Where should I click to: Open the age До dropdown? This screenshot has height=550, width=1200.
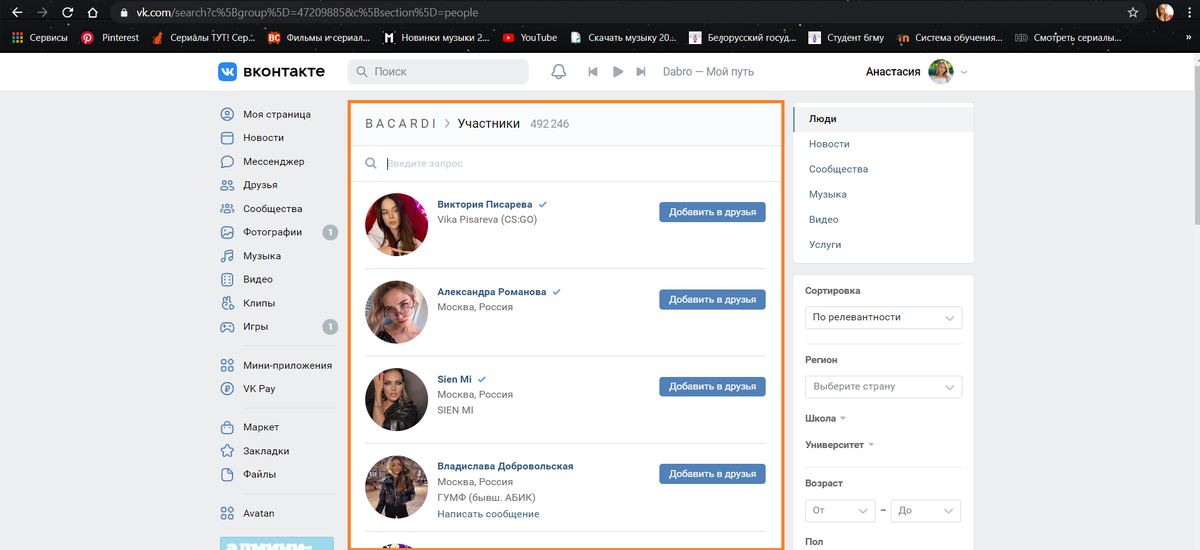pos(925,511)
